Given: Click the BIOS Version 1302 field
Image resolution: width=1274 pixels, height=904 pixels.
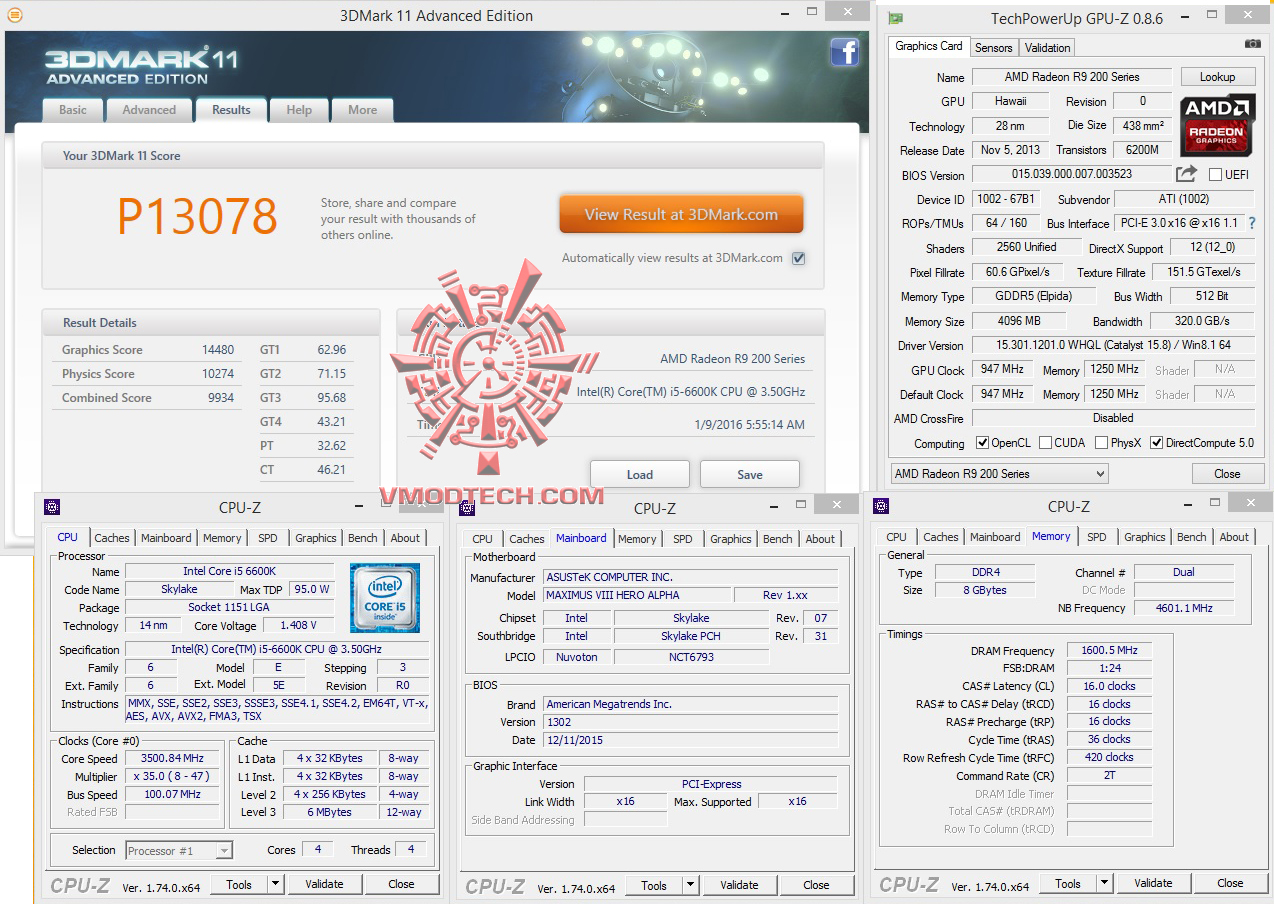Looking at the screenshot, I should (691, 722).
